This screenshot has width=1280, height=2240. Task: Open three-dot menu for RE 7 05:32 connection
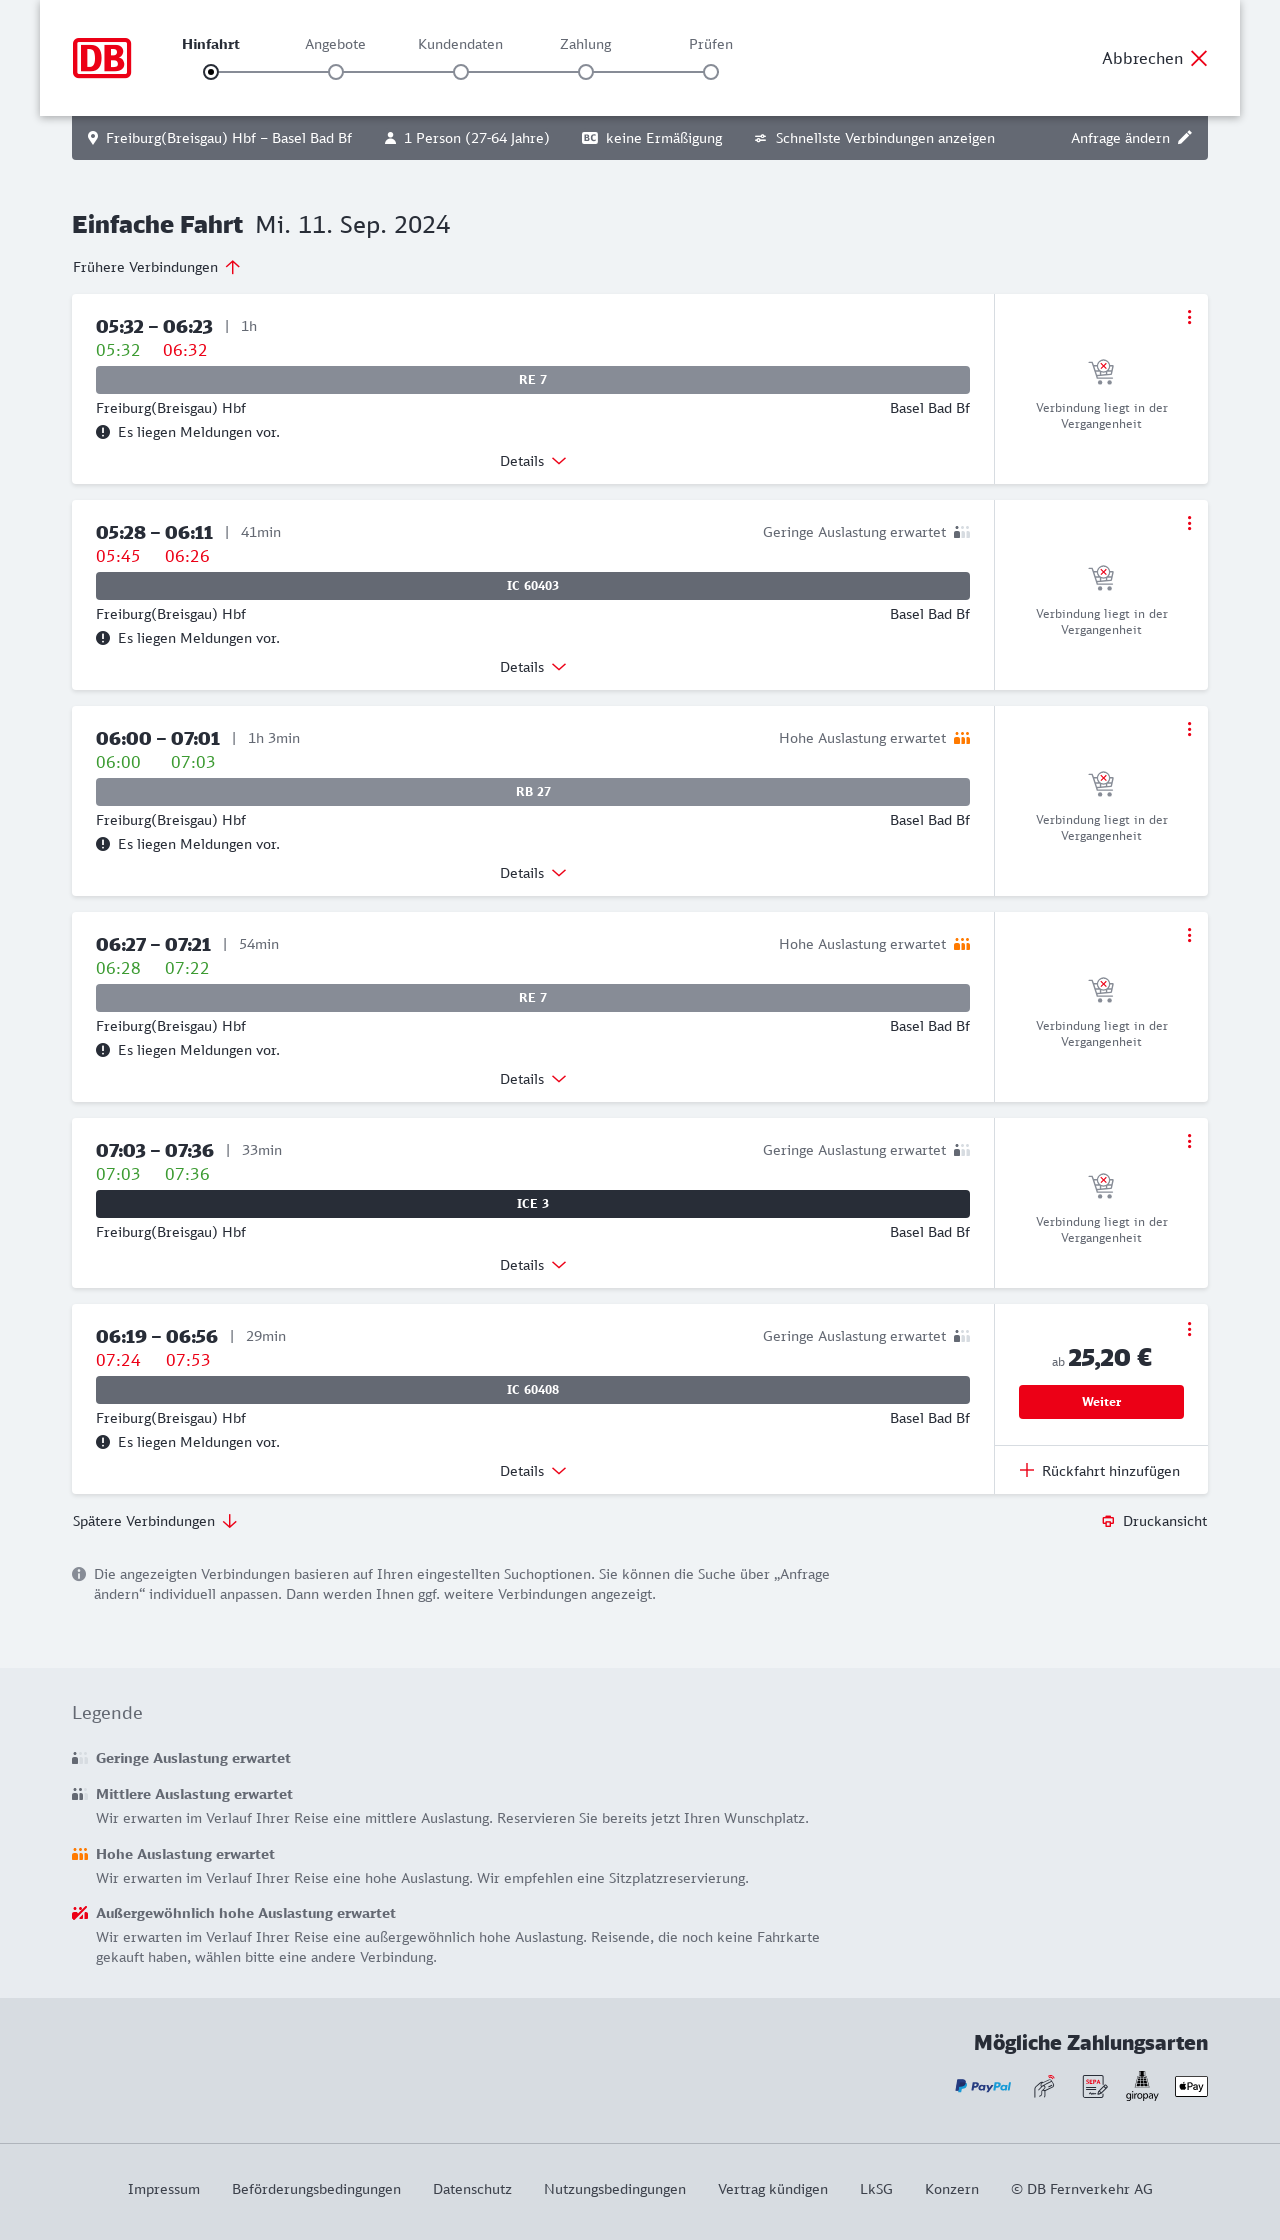tap(1189, 317)
